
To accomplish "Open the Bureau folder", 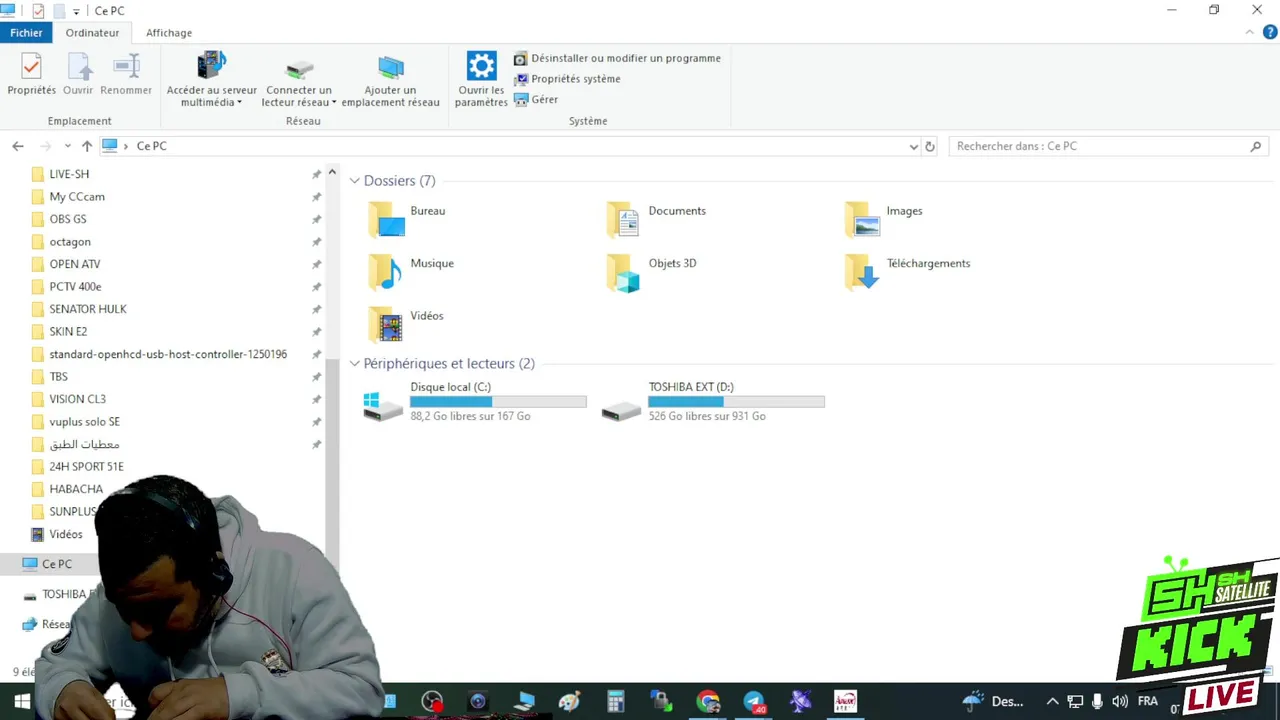I will pos(407,219).
